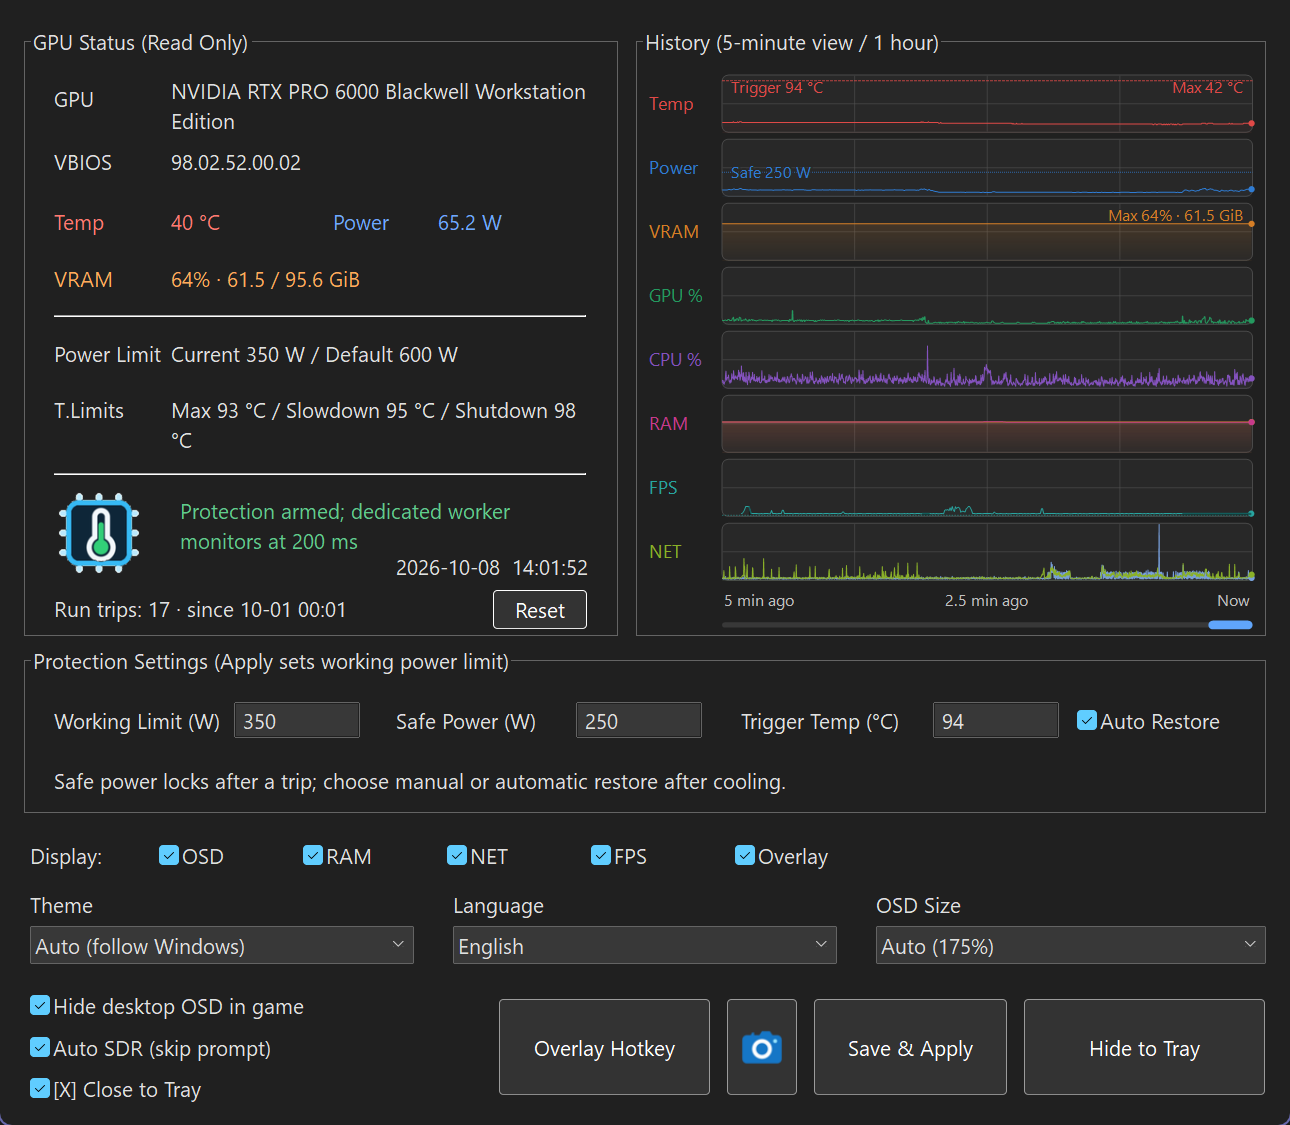Click the thermometer chip protection icon
Image resolution: width=1290 pixels, height=1125 pixels.
pos(99,533)
